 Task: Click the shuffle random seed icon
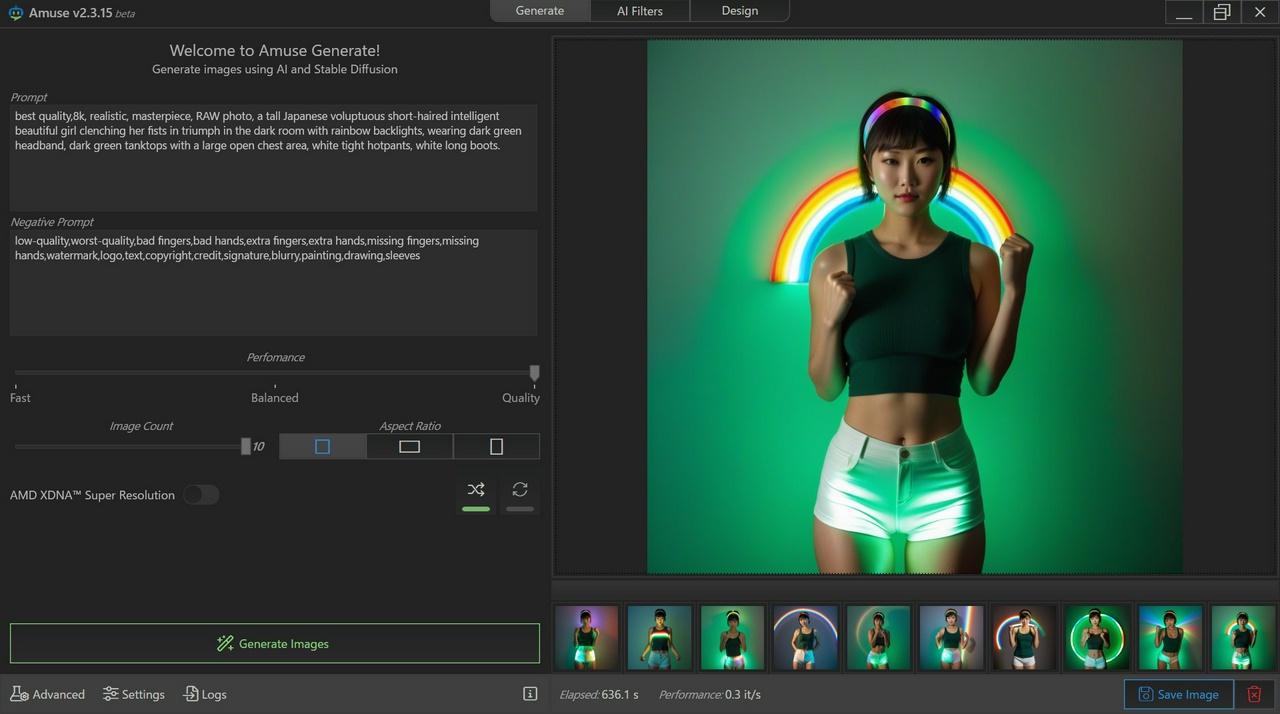[476, 490]
